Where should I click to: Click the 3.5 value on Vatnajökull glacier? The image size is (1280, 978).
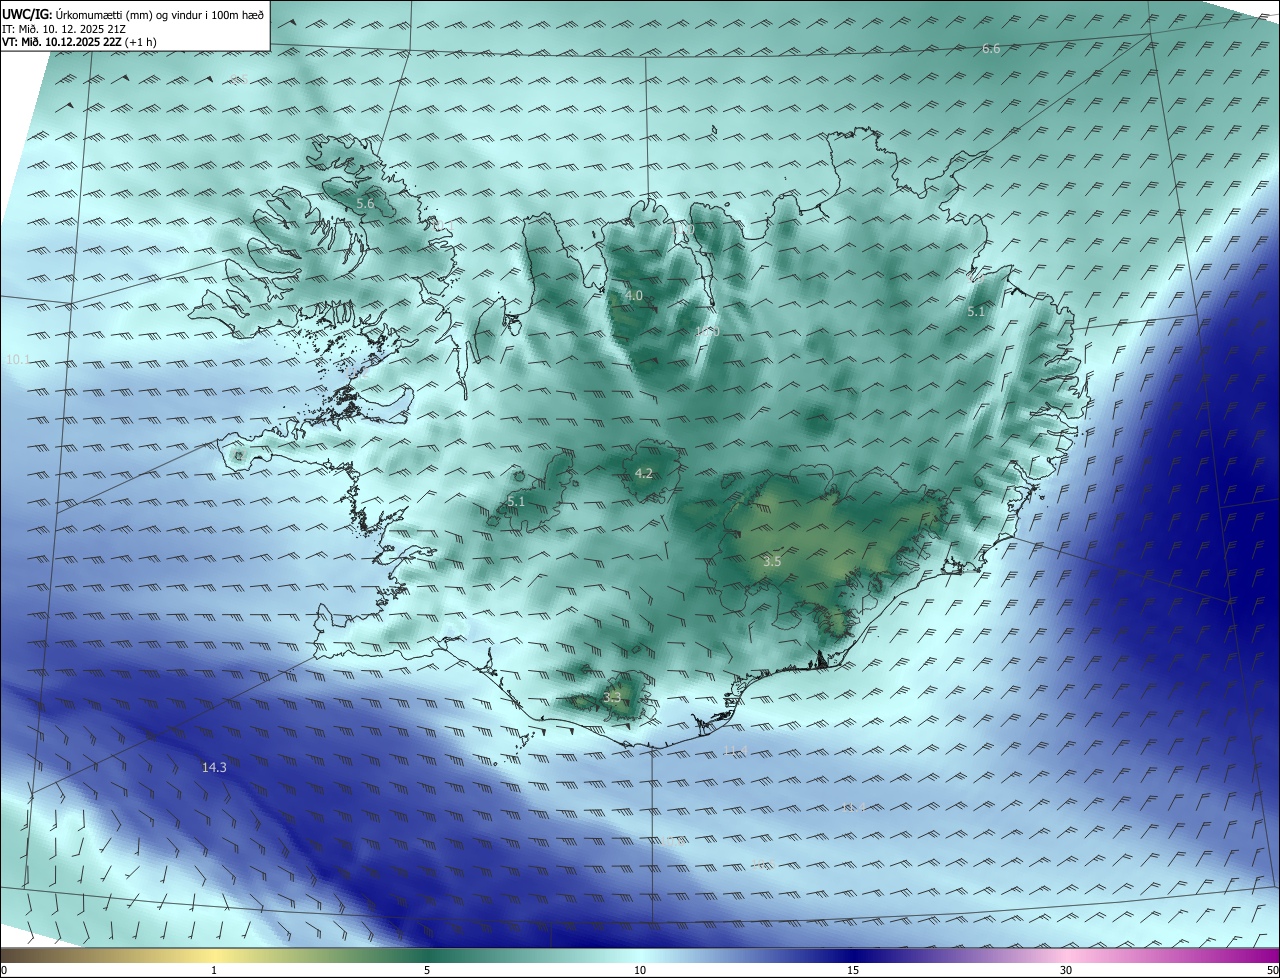pos(772,562)
